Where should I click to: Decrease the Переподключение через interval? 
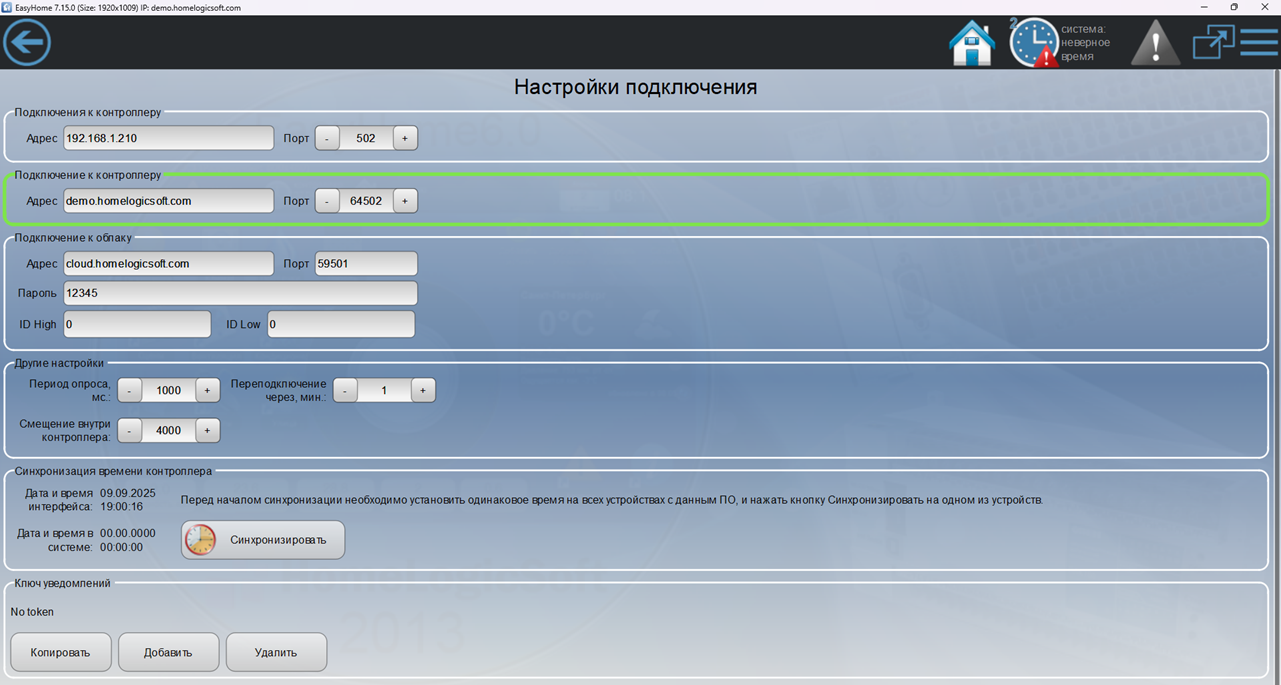[345, 390]
